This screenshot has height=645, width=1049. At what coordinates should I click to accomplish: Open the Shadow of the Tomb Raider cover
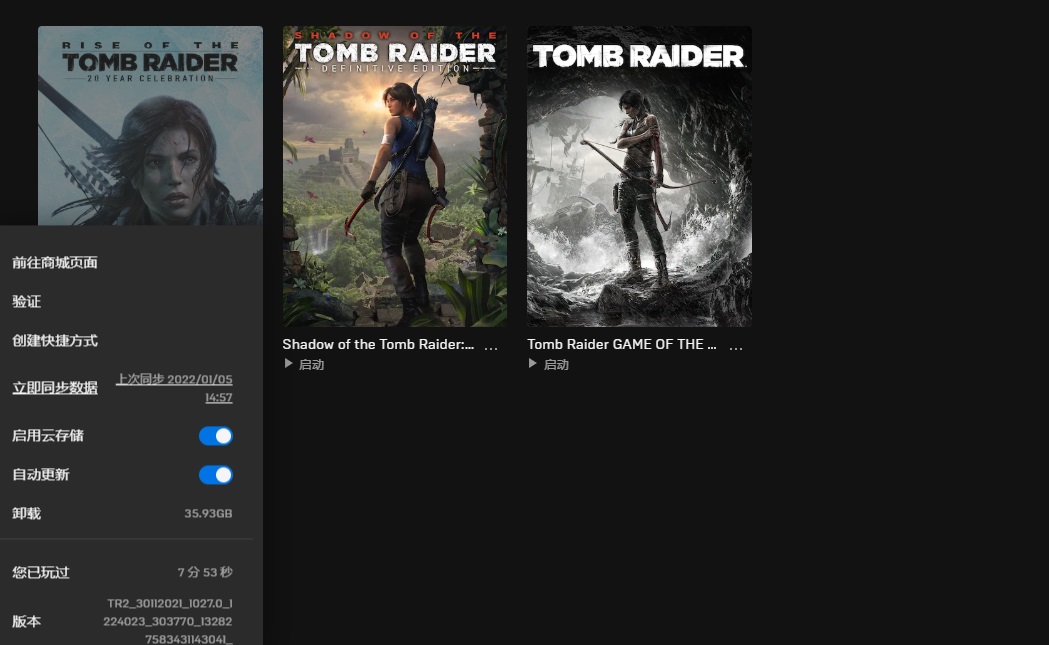395,177
